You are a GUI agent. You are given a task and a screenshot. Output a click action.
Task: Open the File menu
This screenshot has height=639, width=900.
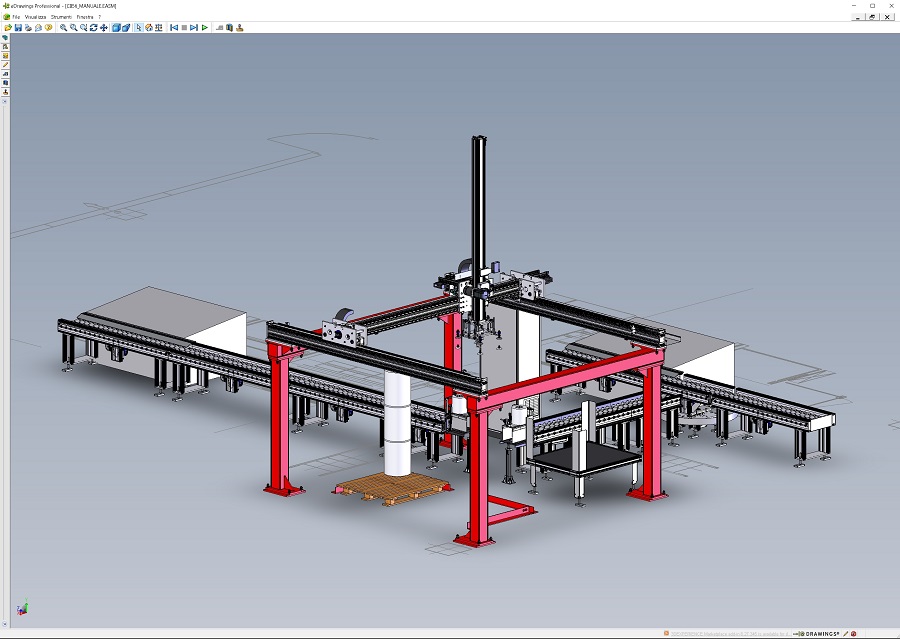coord(16,17)
